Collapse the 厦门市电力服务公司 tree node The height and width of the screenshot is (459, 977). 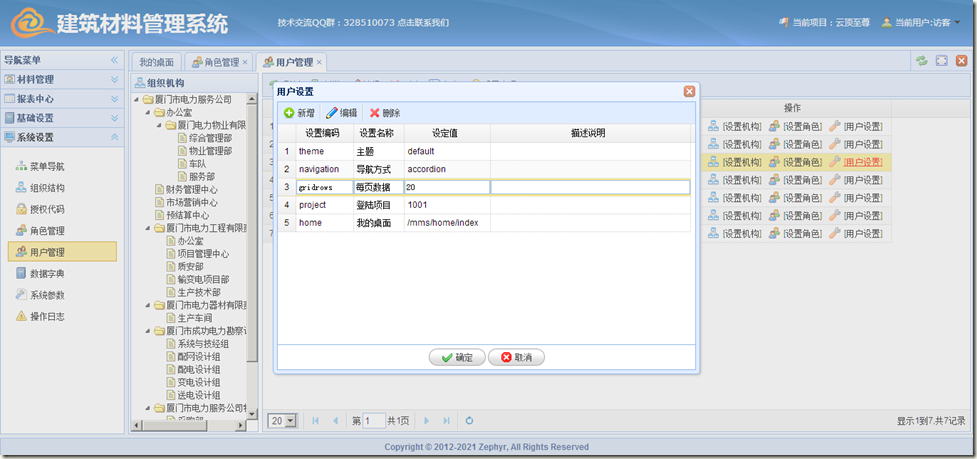[x=137, y=99]
